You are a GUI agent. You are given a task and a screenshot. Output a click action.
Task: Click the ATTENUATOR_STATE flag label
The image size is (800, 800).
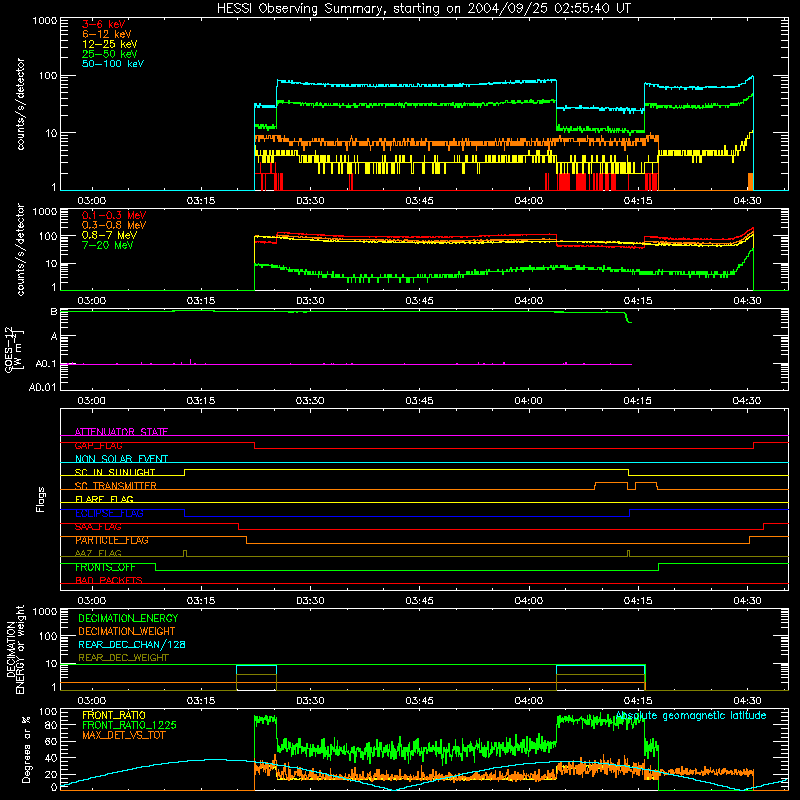click(121, 432)
